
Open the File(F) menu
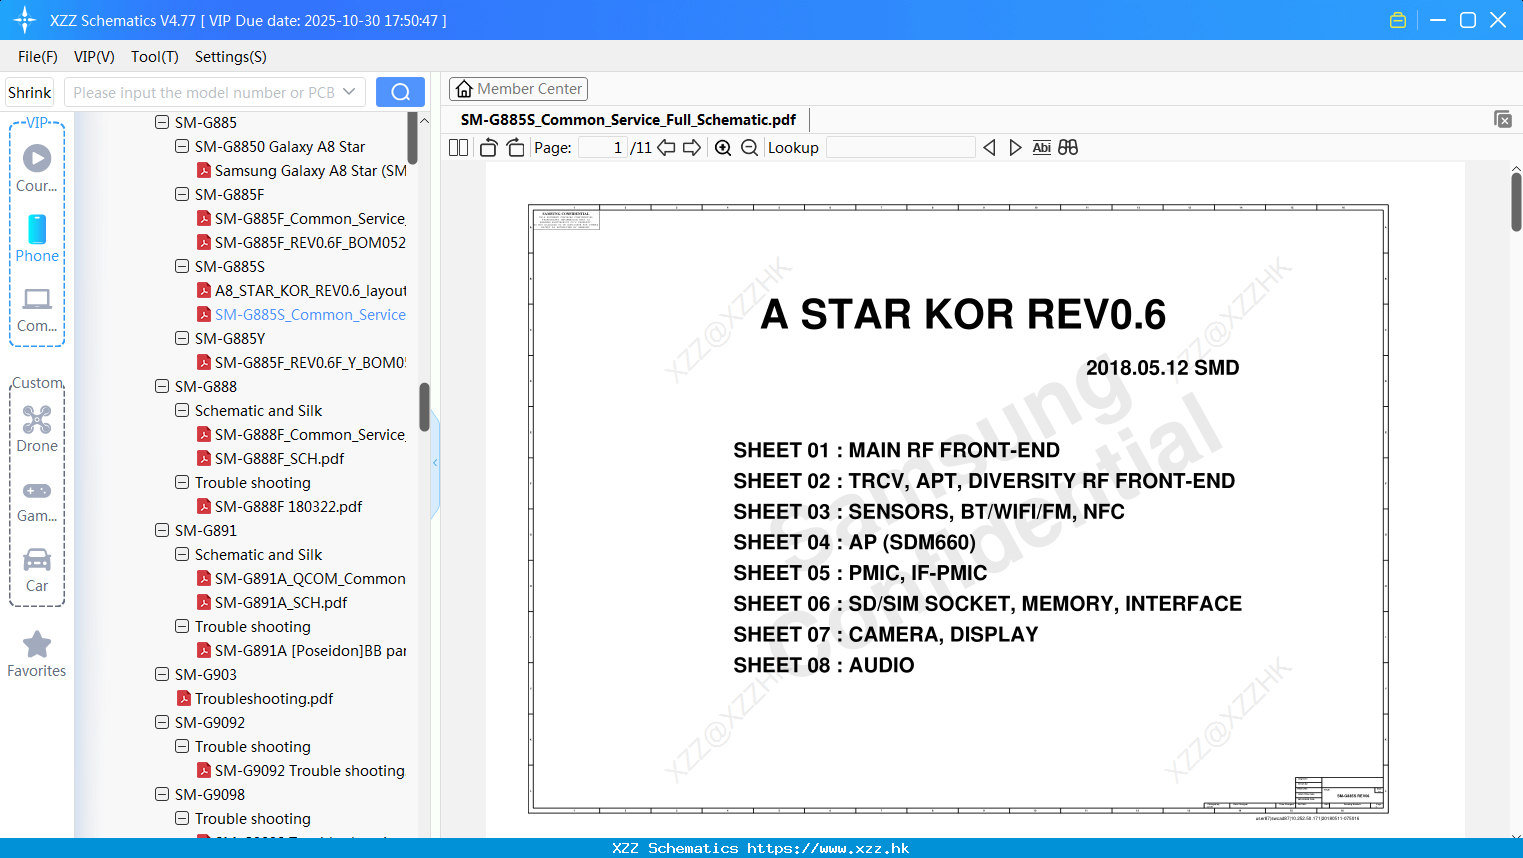(38, 57)
